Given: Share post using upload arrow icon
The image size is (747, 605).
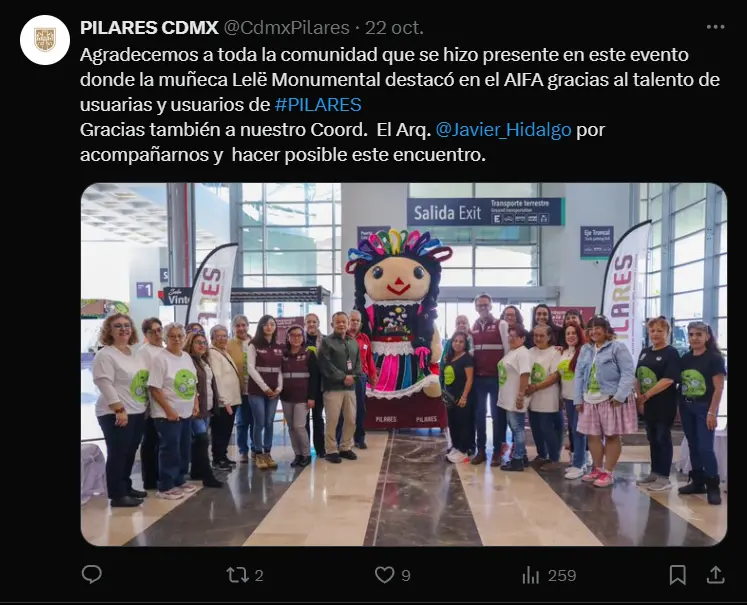Looking at the screenshot, I should [x=715, y=575].
